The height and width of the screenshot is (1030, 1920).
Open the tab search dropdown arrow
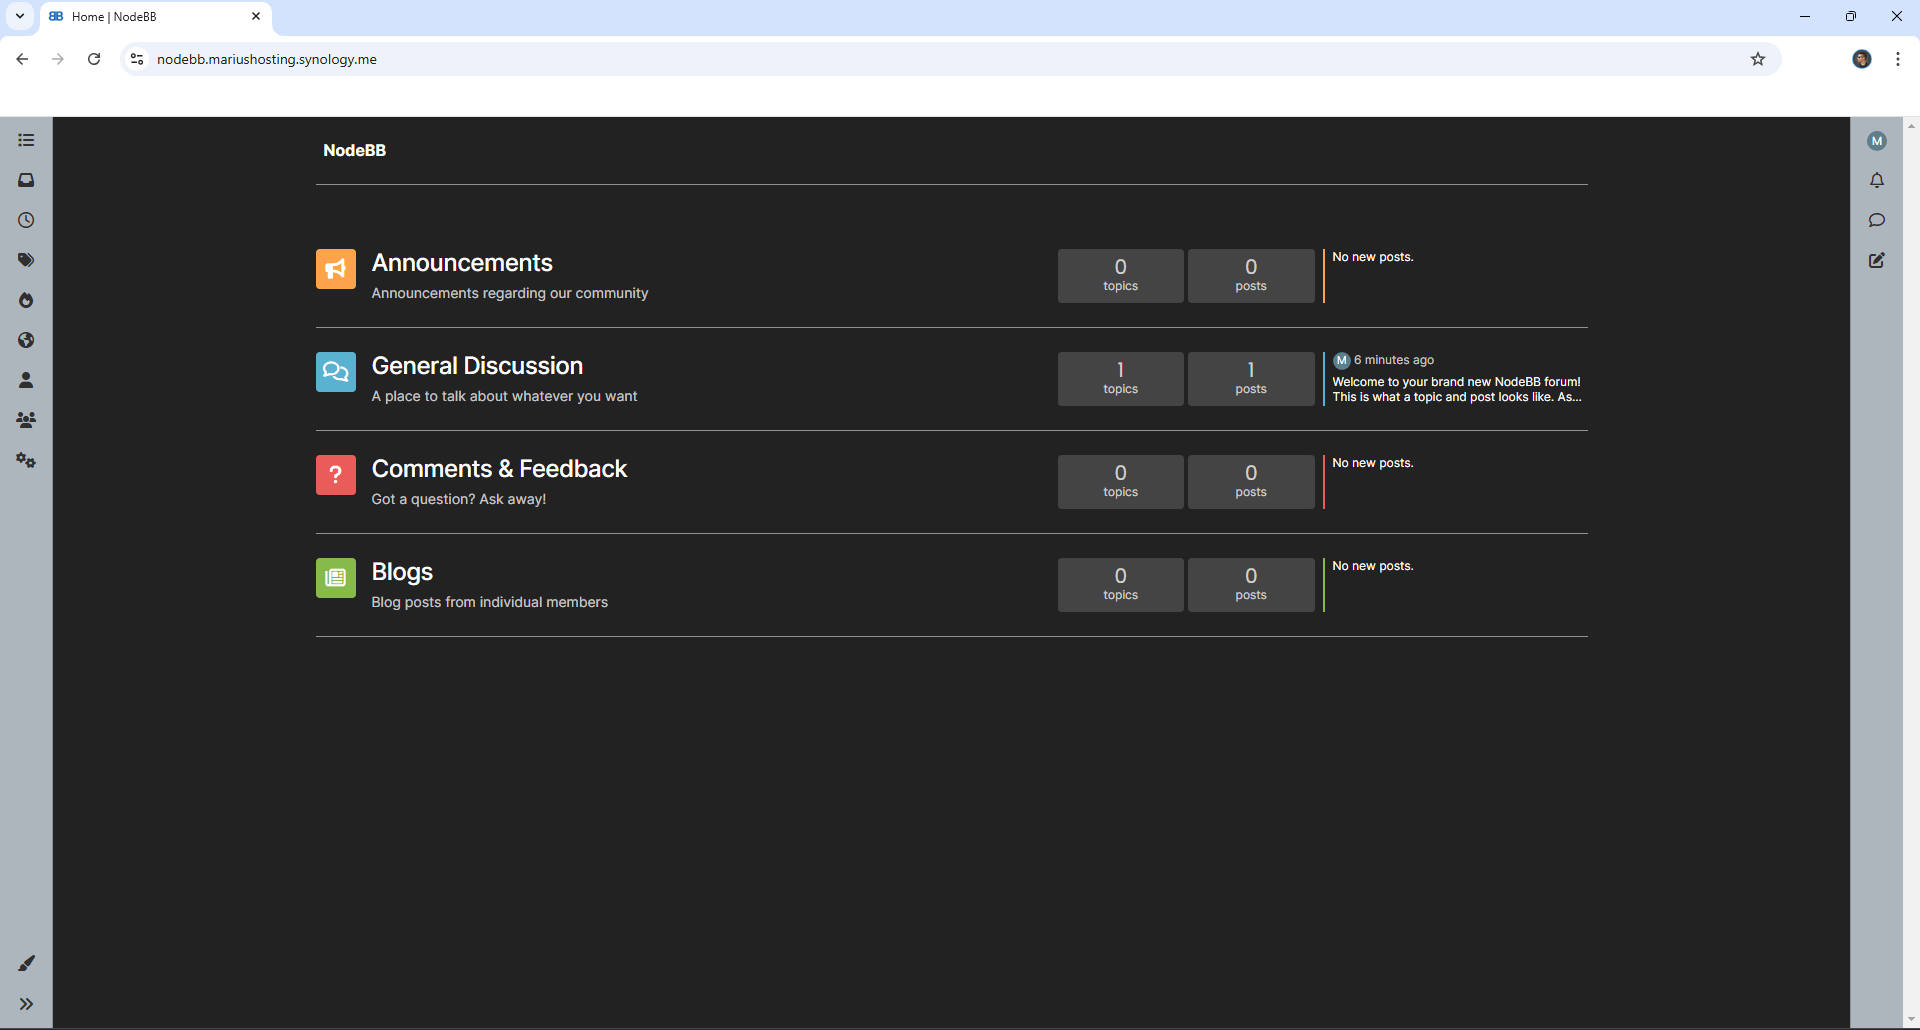coord(20,16)
